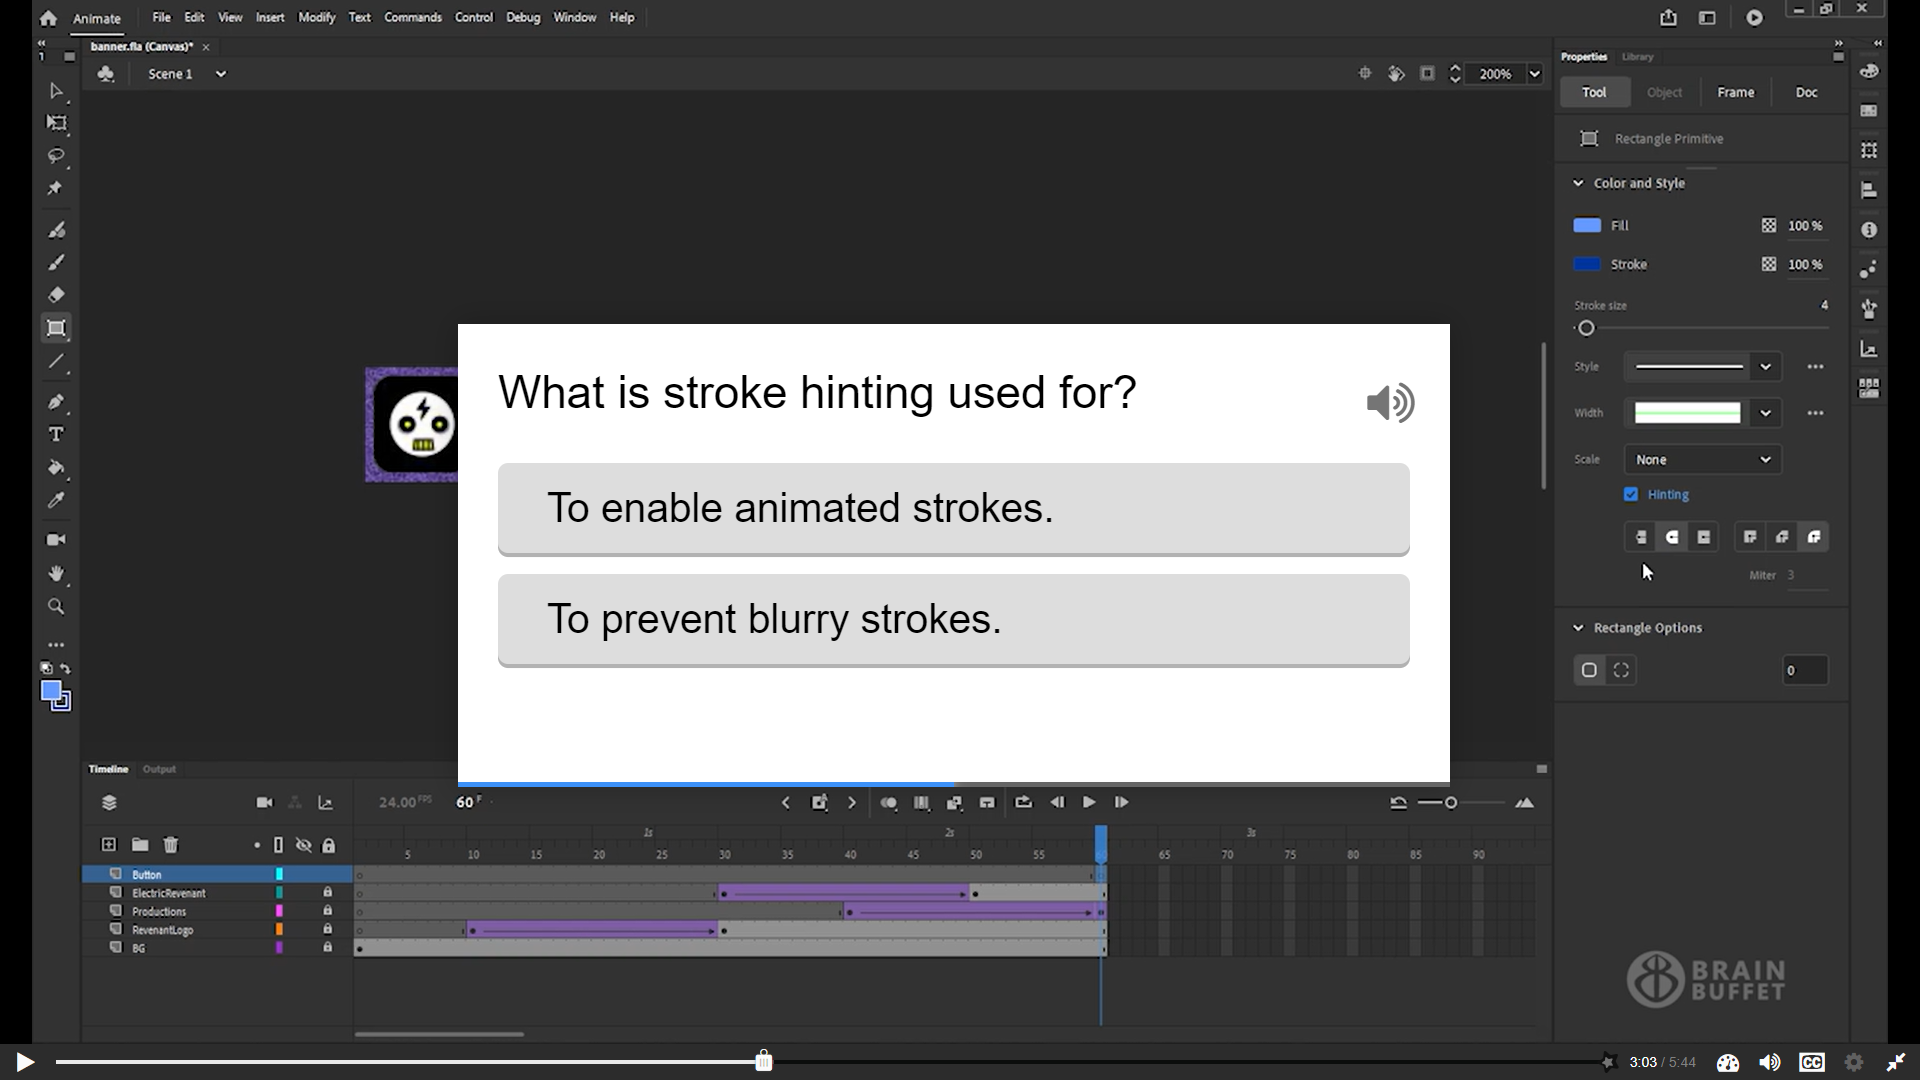
Task: Open the Modify menu
Action: coord(316,17)
